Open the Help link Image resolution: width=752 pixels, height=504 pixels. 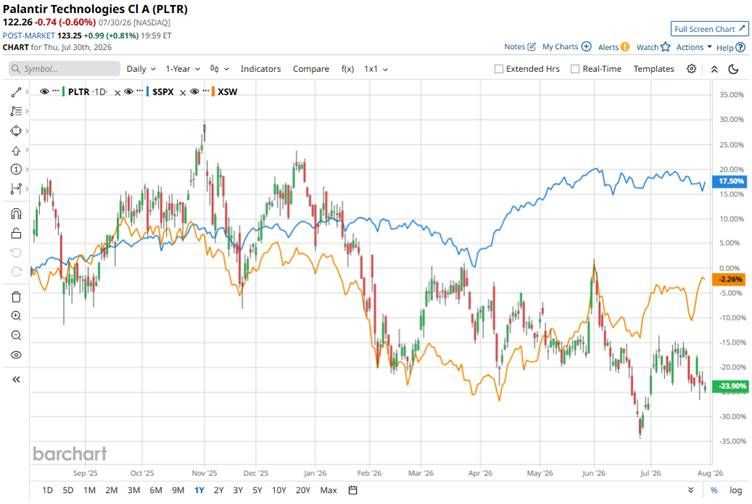(730, 47)
